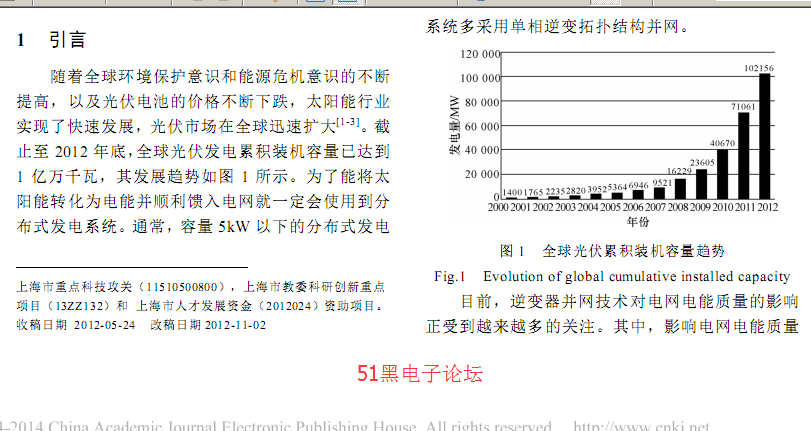Click the x-axis year label 2006
This screenshot has width=811, height=431.
(633, 207)
